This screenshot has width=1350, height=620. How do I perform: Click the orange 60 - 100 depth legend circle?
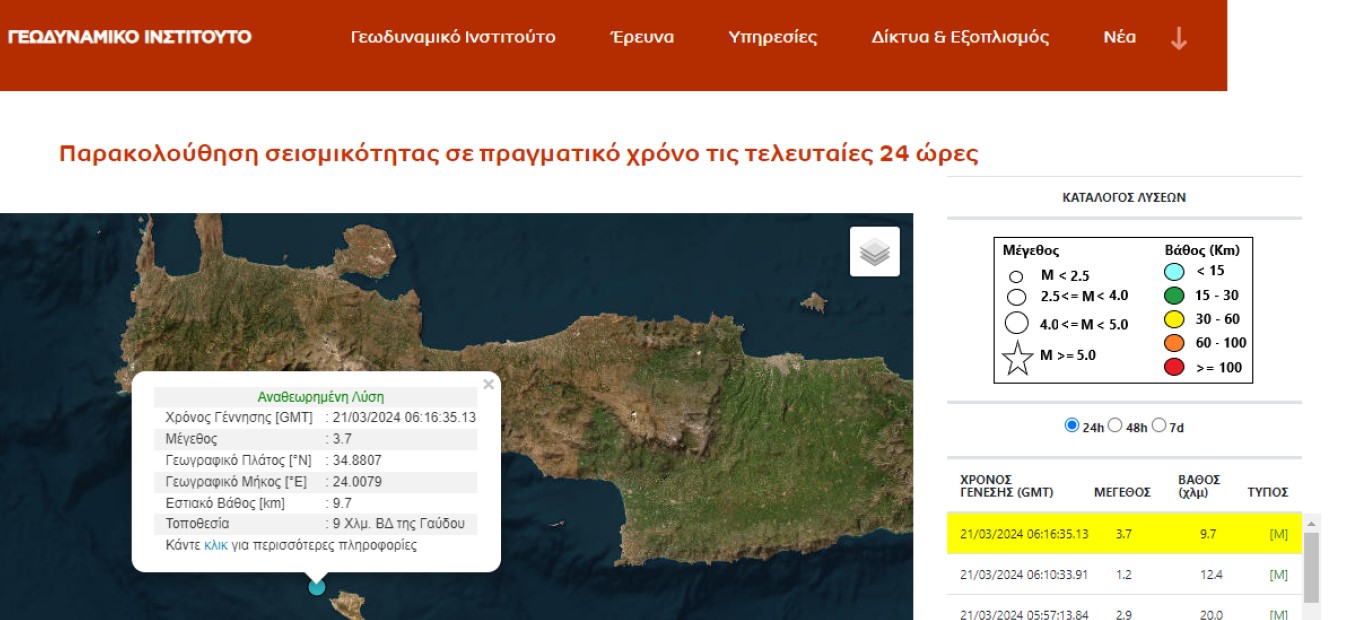[1175, 343]
